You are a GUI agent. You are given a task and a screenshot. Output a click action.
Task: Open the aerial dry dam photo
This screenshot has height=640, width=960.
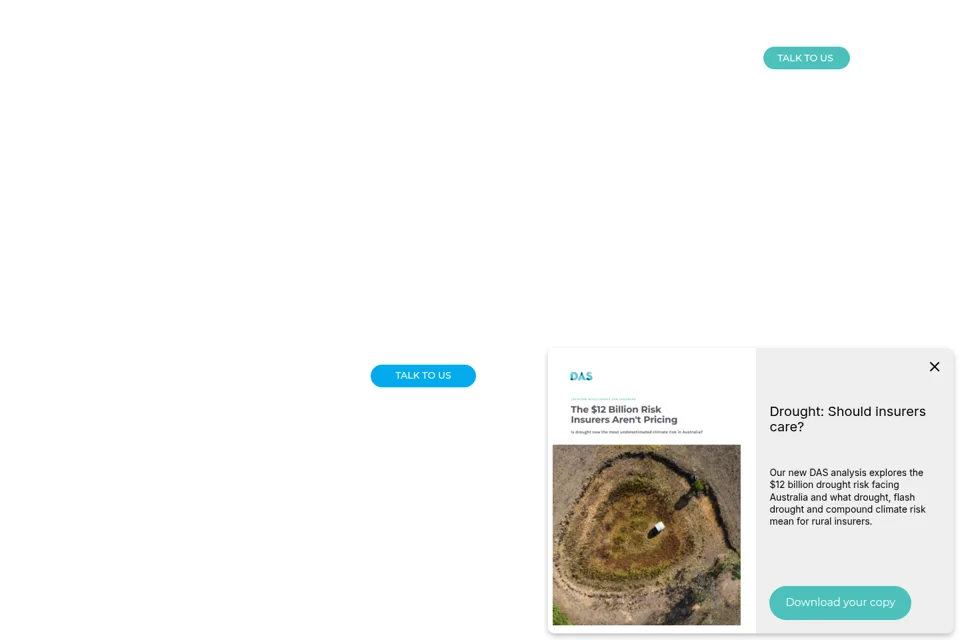[647, 535]
